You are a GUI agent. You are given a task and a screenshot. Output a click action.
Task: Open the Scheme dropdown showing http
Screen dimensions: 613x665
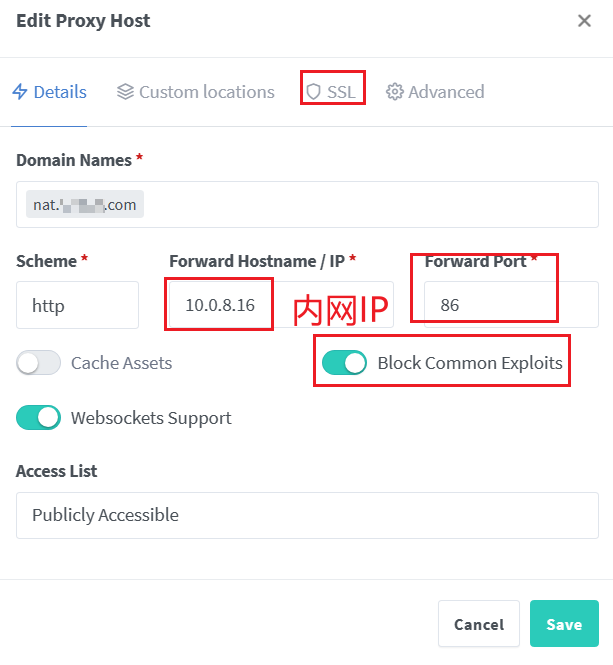[x=77, y=305]
